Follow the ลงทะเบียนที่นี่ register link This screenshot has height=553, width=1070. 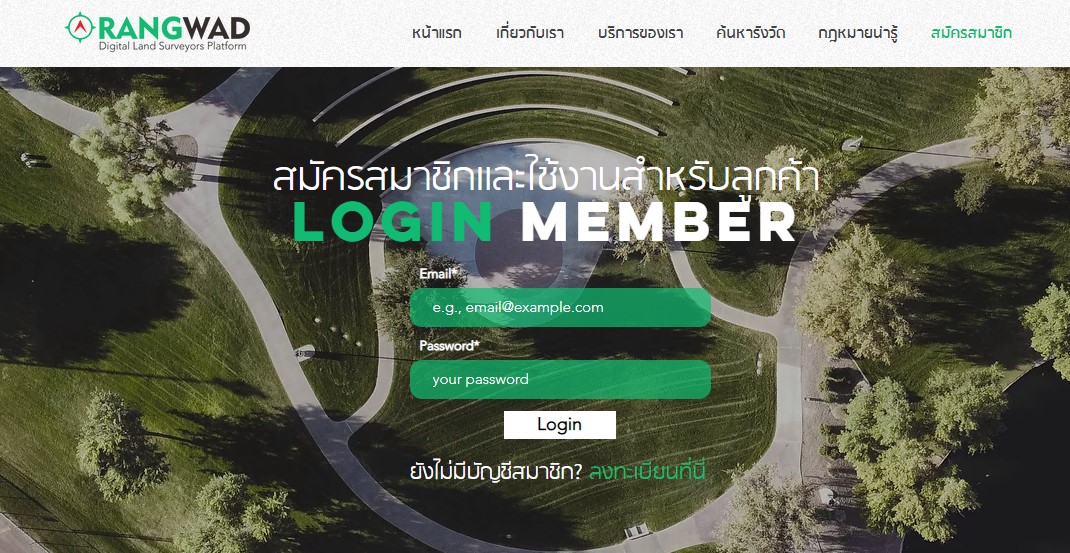(646, 472)
